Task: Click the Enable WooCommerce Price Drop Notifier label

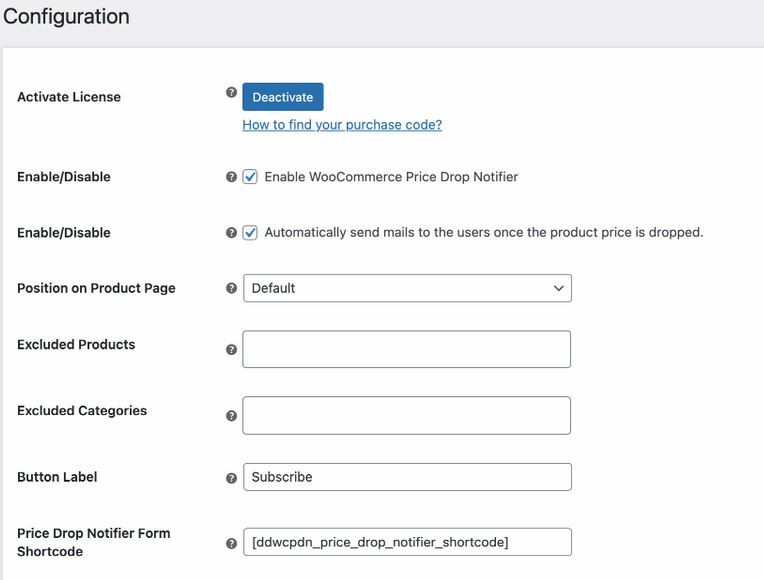Action: 391,177
